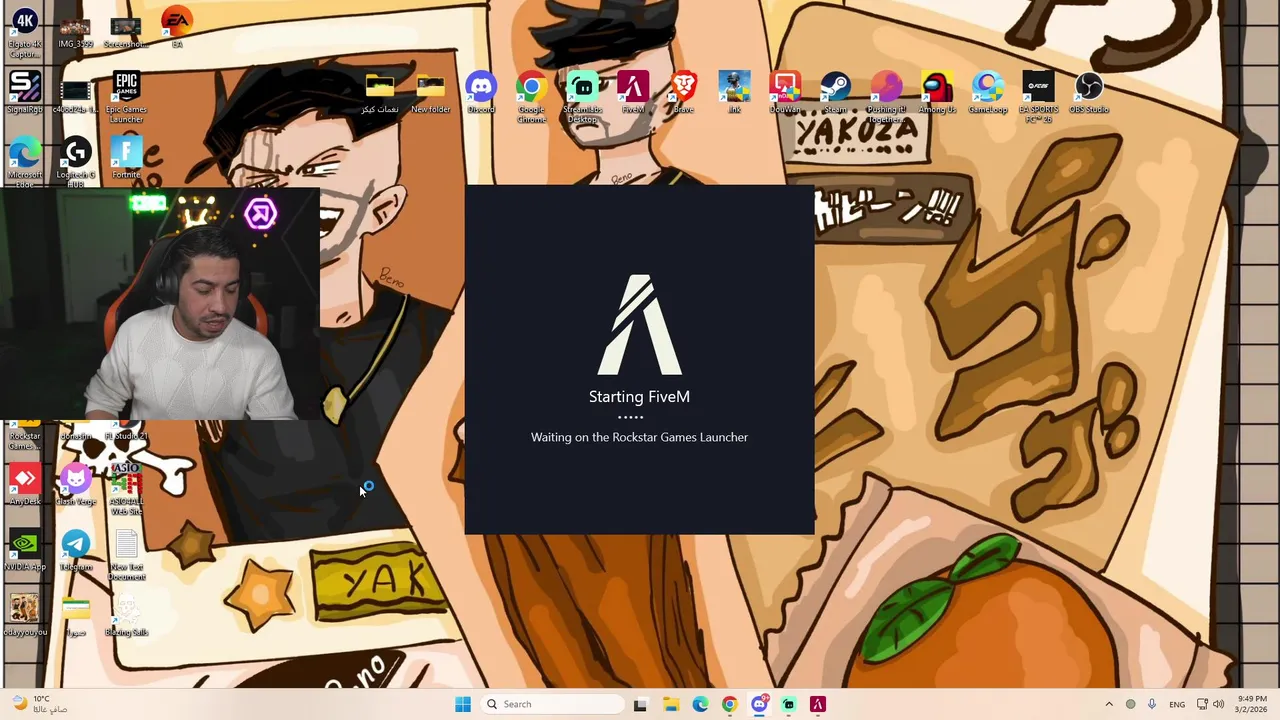Launch EA SPORTS FC 26 shortcut
This screenshot has height=720, width=1280.
coord(1038,97)
